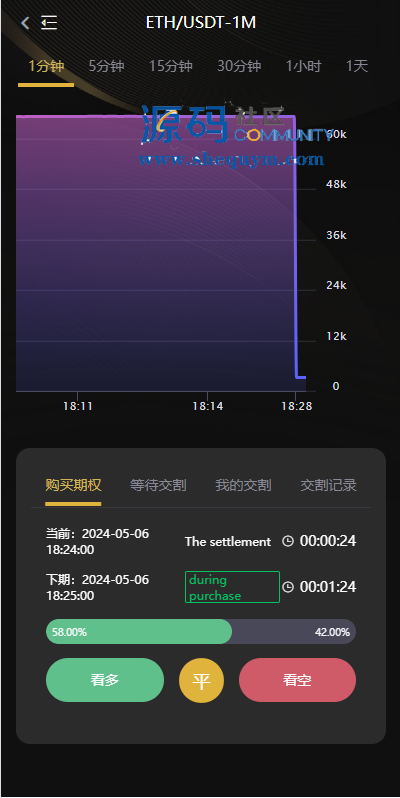Screen dimensions: 400x798
Task: Click the clock icon beside 00:00:24
Action: pos(288,541)
